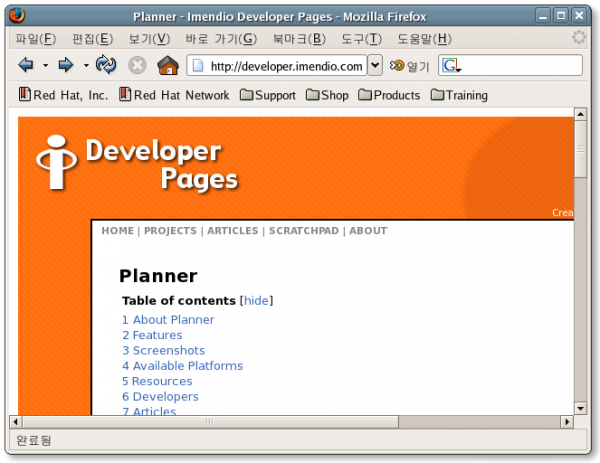
Task: Open the ARTICLES navigation link
Action: (233, 231)
